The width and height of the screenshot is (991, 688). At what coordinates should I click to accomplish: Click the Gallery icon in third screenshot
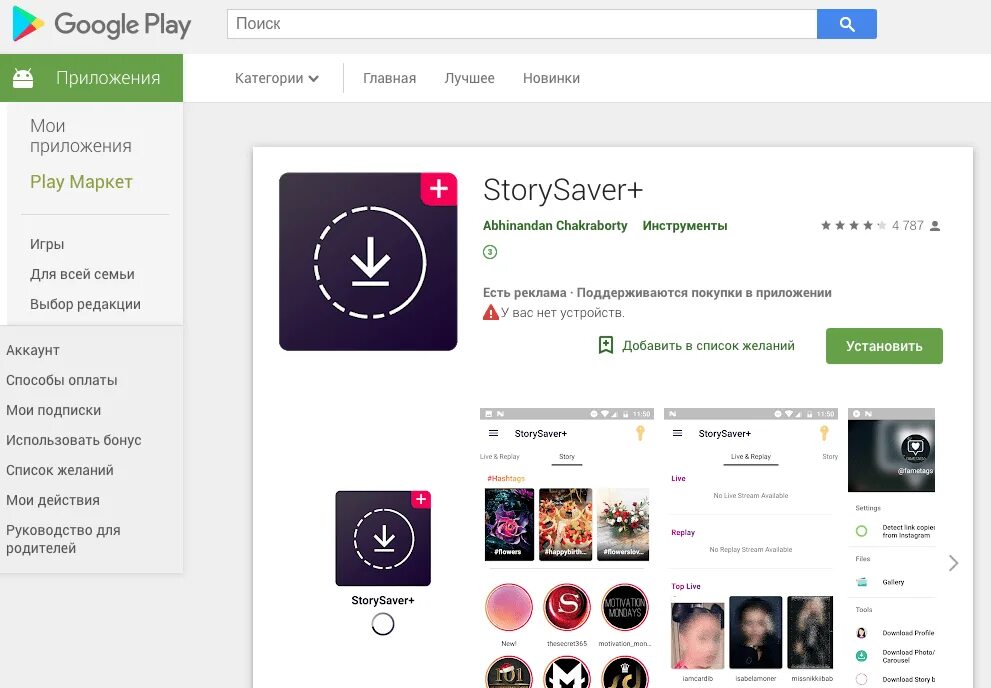click(x=861, y=582)
